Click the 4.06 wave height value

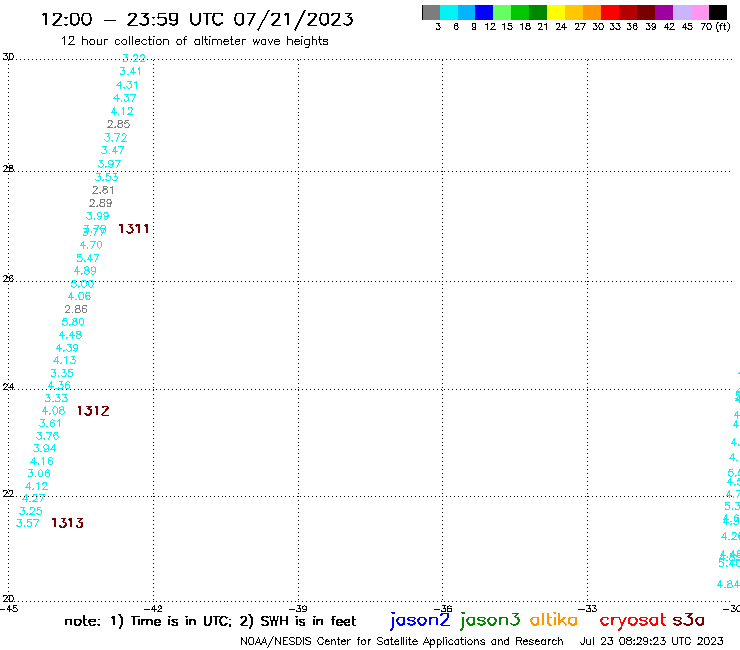[x=79, y=296]
